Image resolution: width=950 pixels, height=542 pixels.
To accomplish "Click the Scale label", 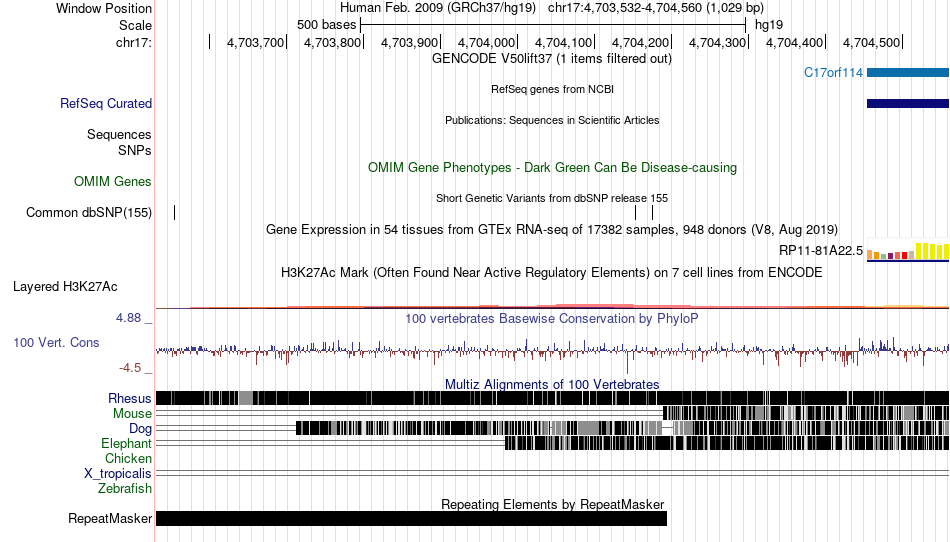I will (135, 25).
